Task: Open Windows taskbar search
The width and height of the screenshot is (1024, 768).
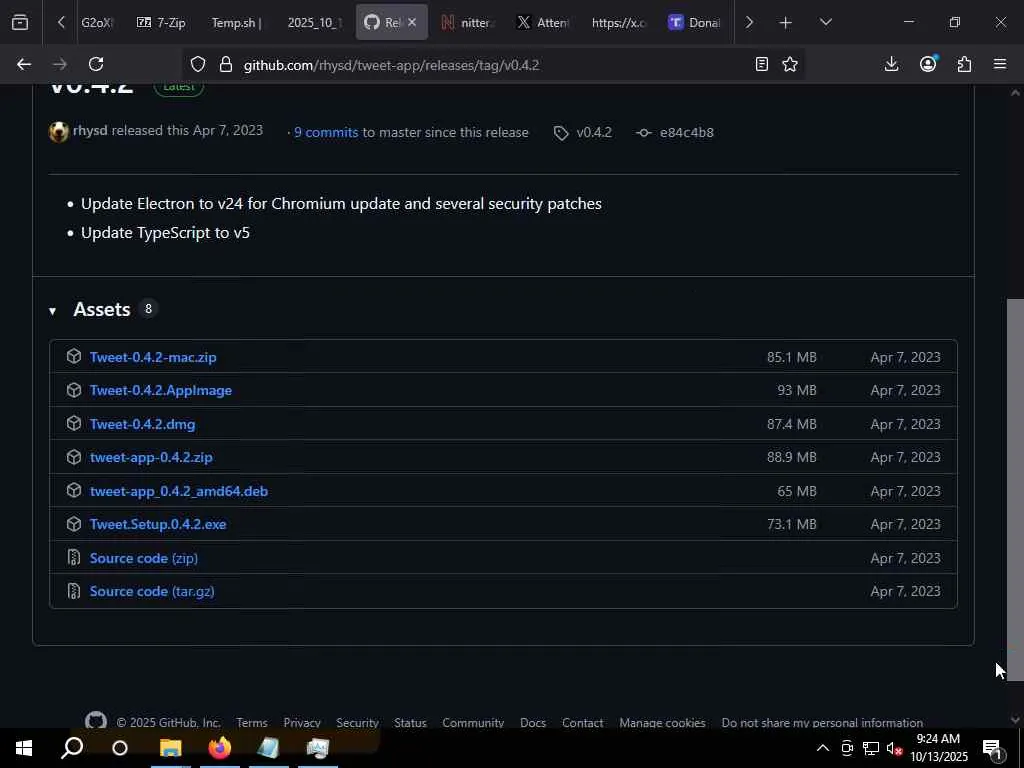Action: pyautogui.click(x=72, y=748)
